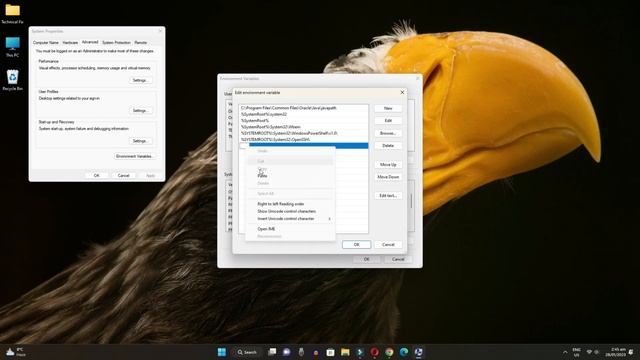Viewport: 640px width, 360px height.
Task: Choose Show Unicode control characters
Action: 290,211
